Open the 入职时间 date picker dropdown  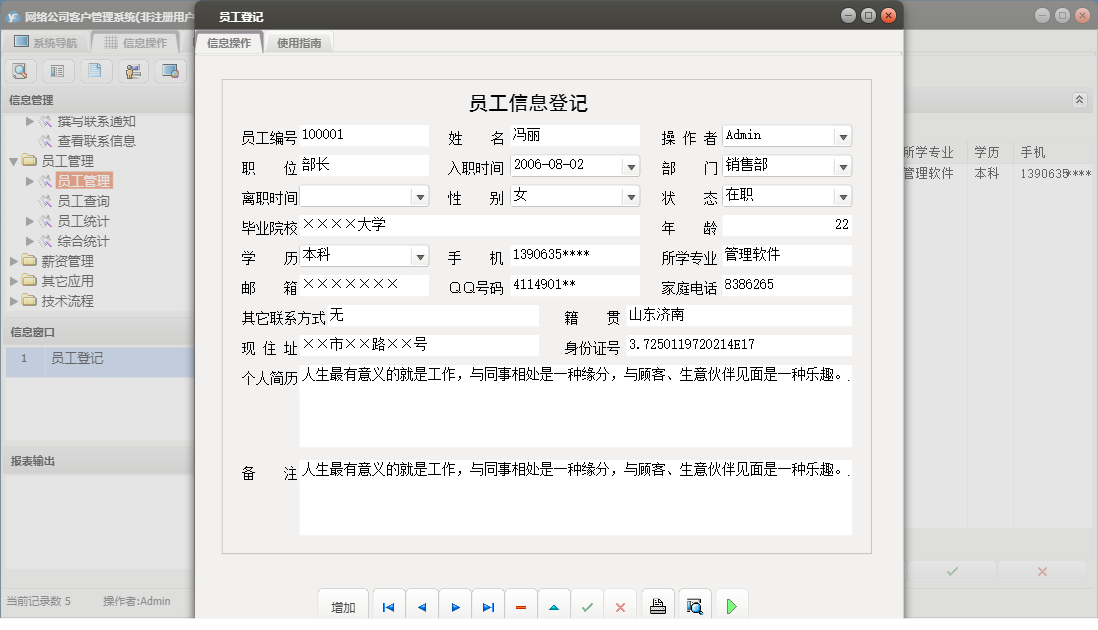pyautogui.click(x=630, y=166)
